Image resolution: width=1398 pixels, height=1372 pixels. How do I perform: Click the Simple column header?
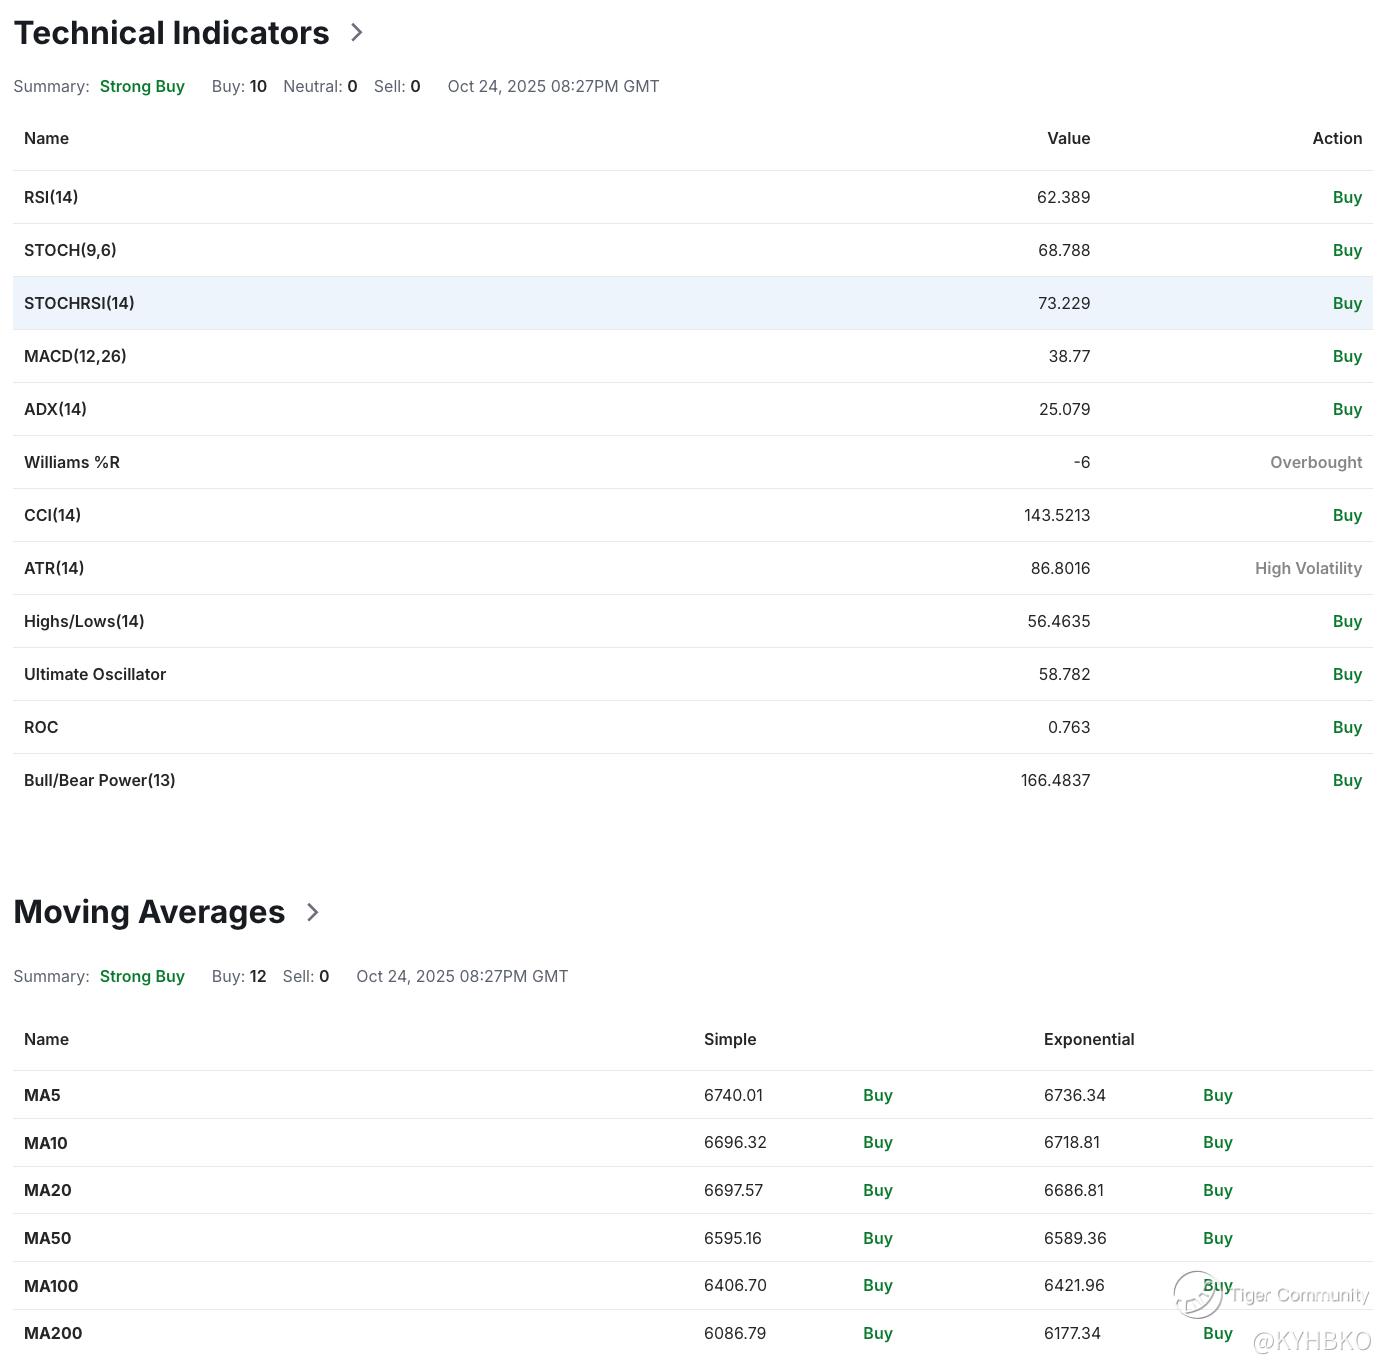730,1039
